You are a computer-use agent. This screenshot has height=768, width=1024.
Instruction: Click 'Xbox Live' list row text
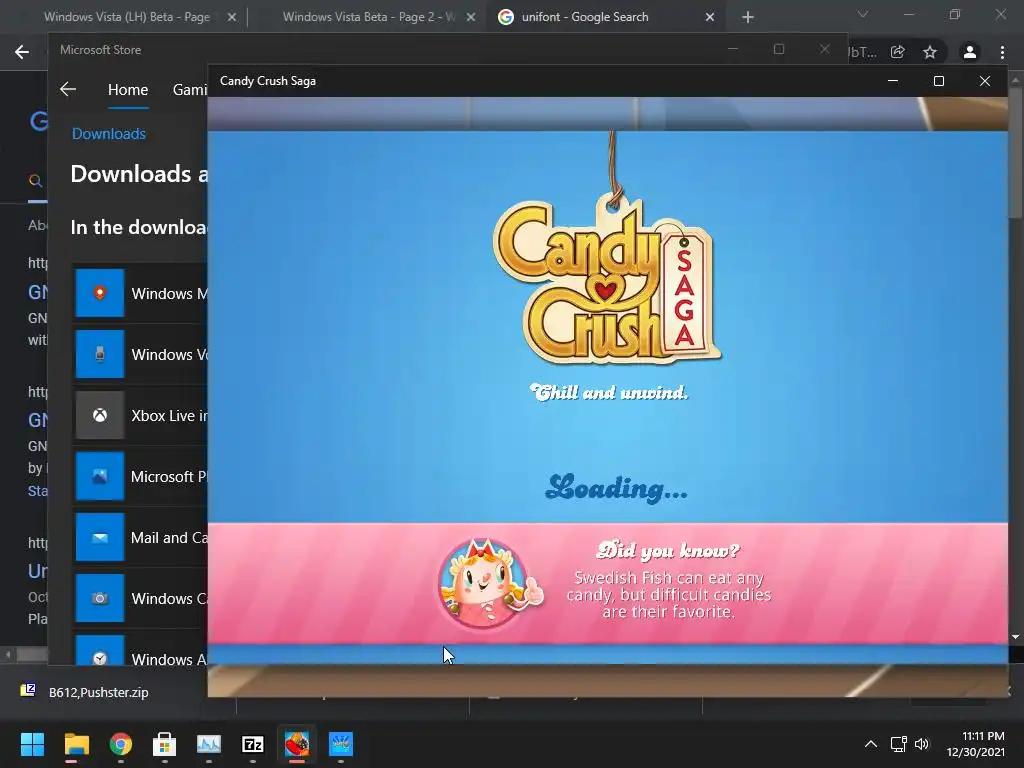point(169,416)
